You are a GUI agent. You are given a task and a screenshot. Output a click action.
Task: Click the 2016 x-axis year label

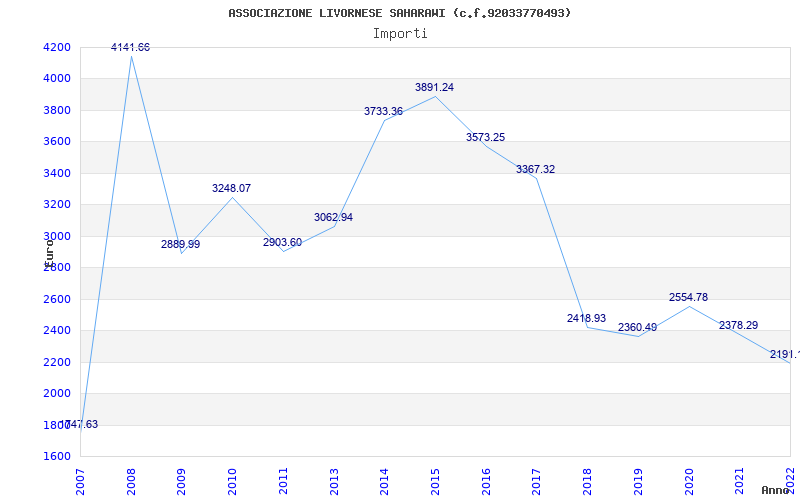tap(486, 481)
